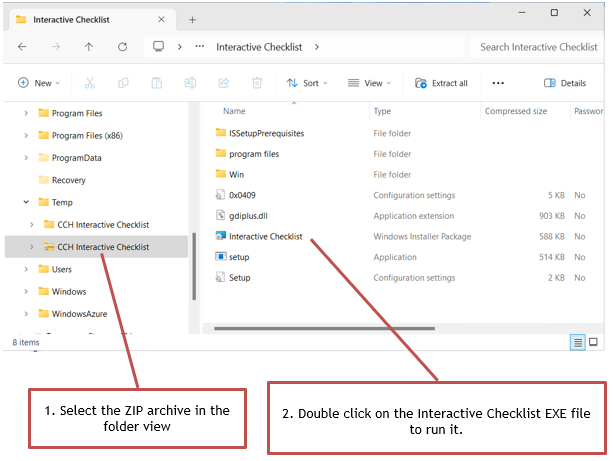Go up one folder level
The width and height of the screenshot is (613, 461).
coord(89,47)
